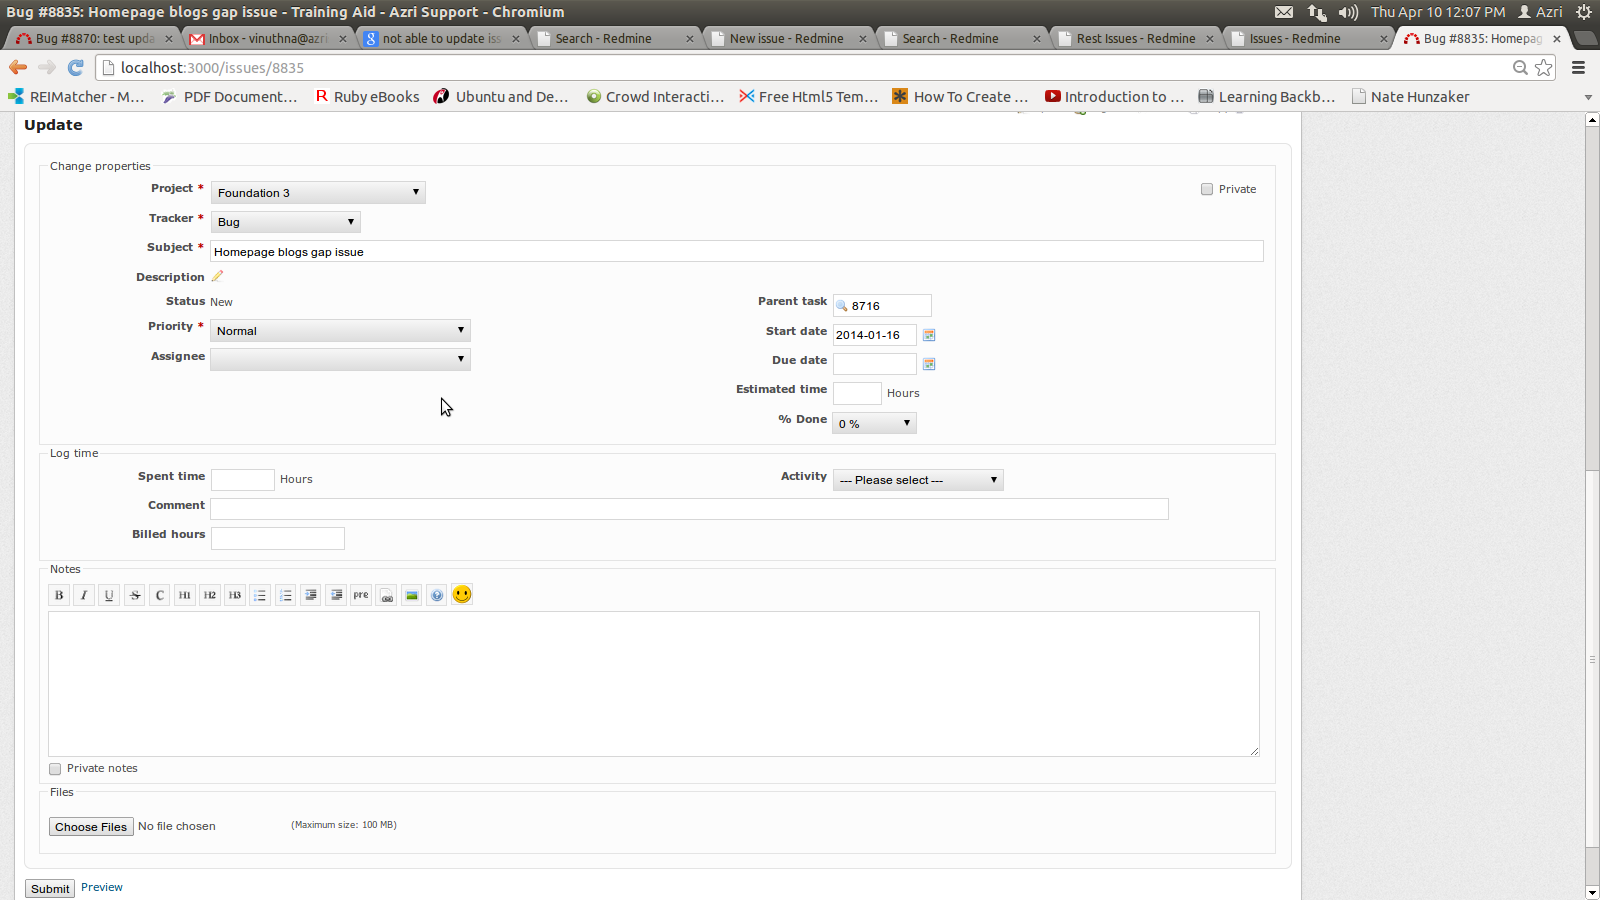Screen dimensions: 1600x900
Task: Open the text formatting help icon
Action: click(437, 595)
